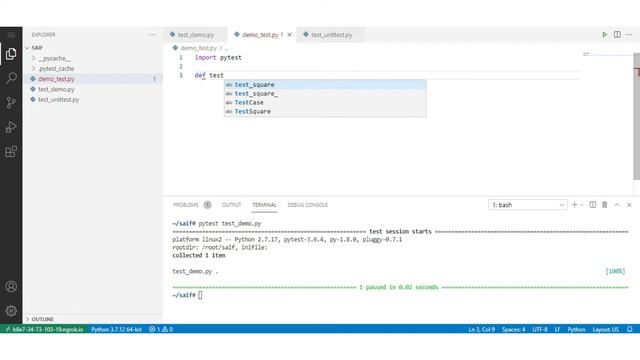Open the hamburger application menu

coord(11,35)
